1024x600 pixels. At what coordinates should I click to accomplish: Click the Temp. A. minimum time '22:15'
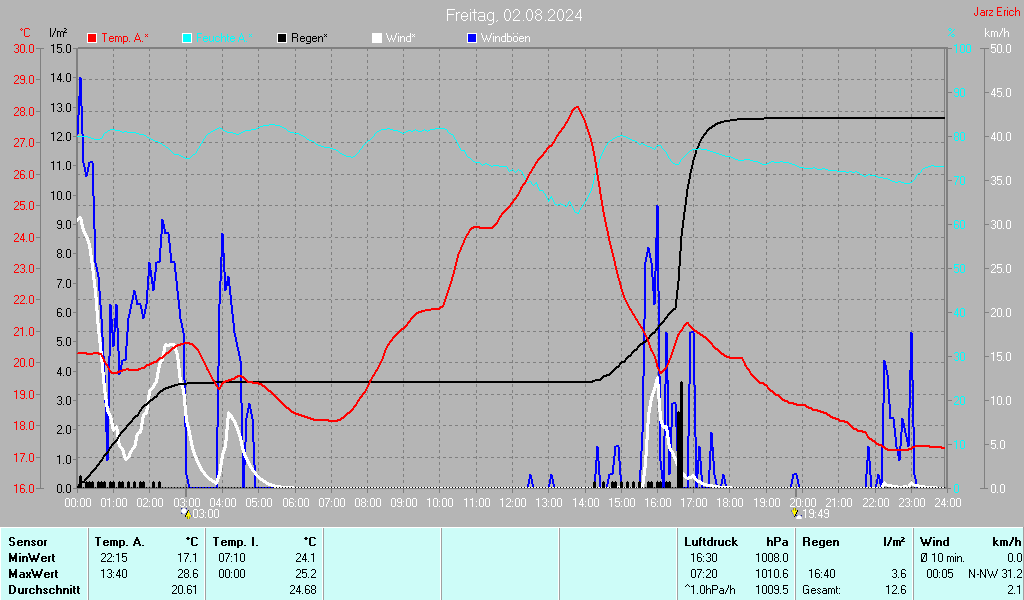point(114,558)
